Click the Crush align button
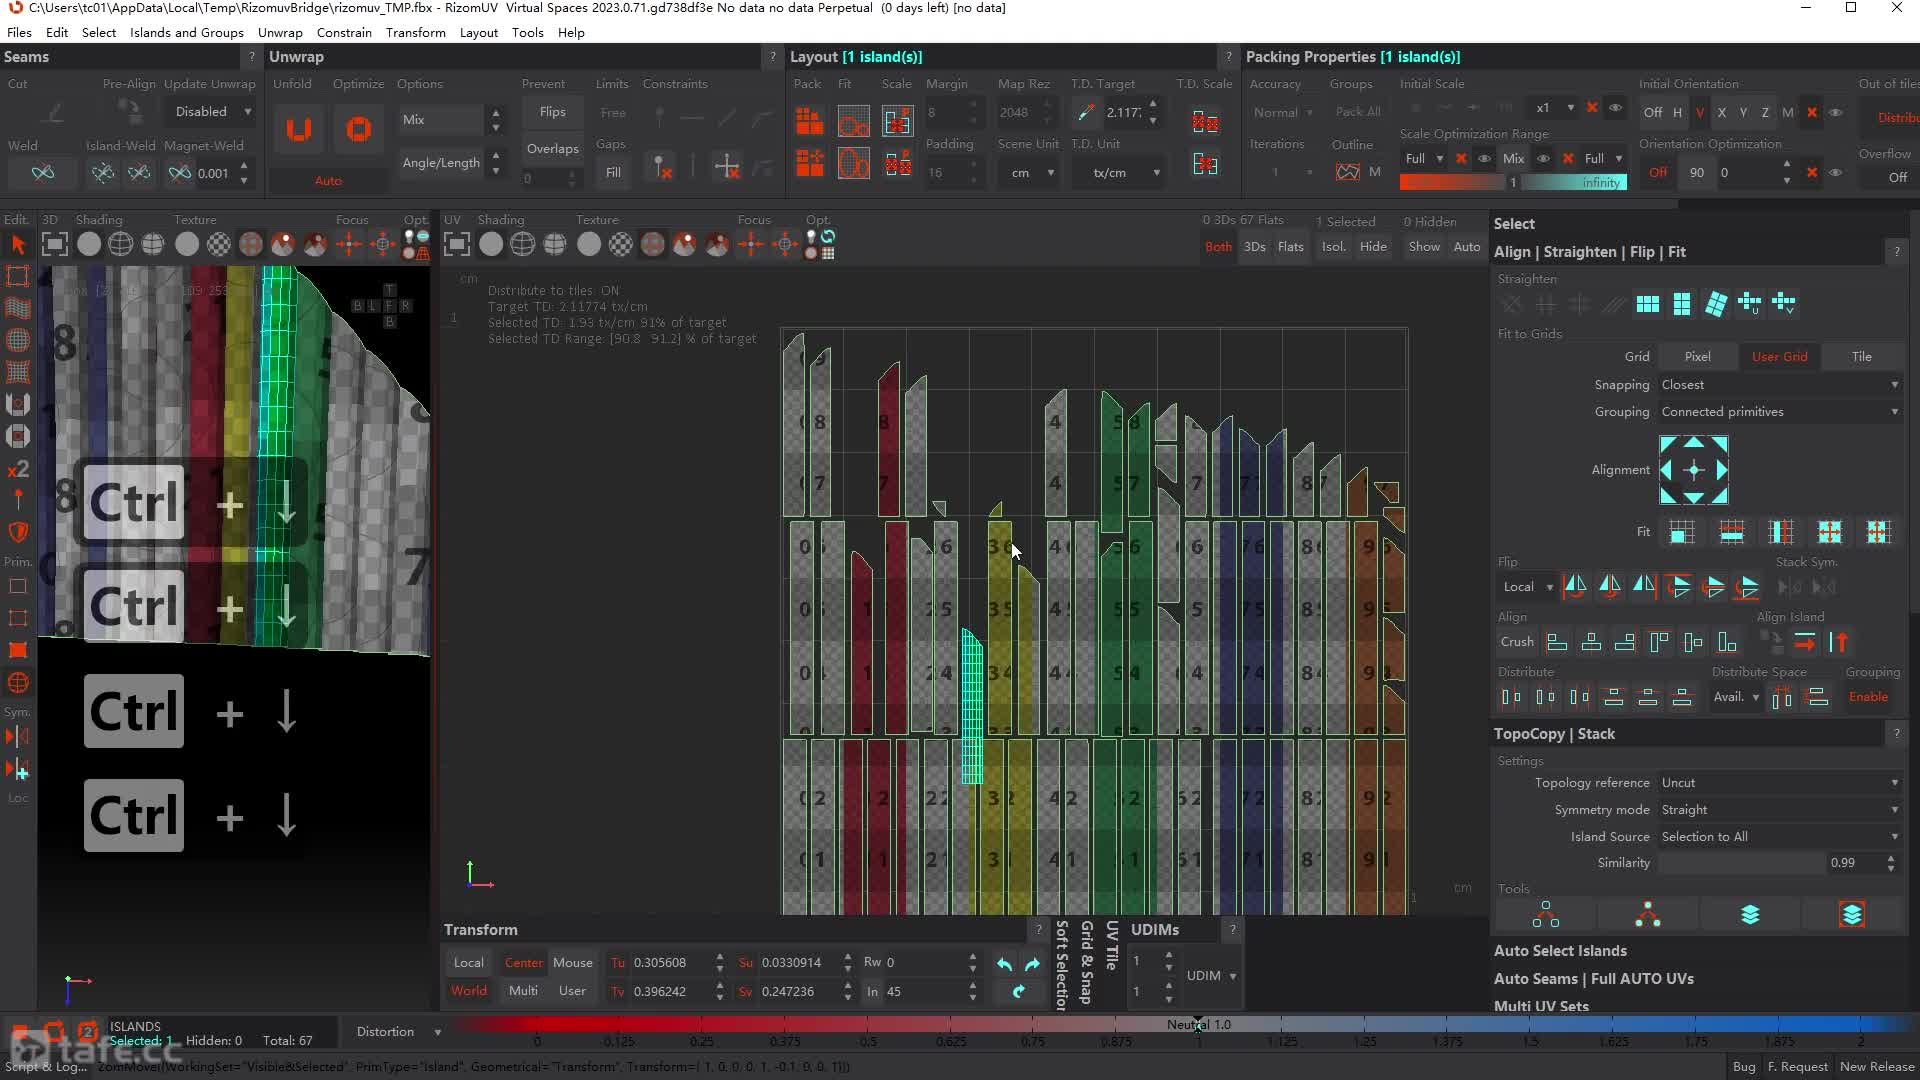 click(1516, 642)
